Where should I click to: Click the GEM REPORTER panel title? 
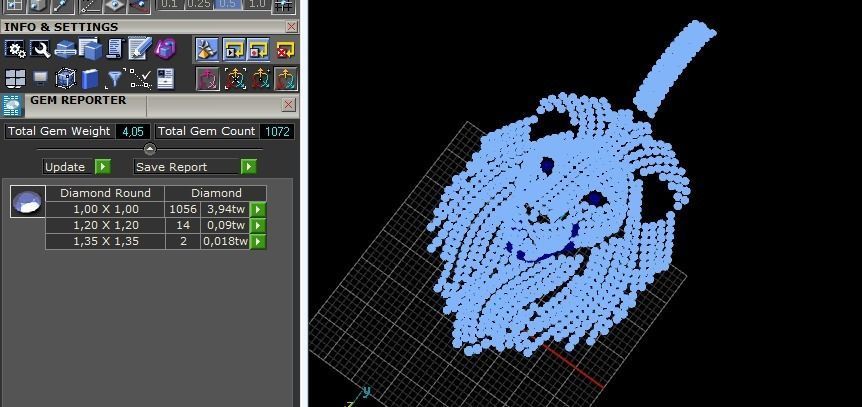point(78,100)
